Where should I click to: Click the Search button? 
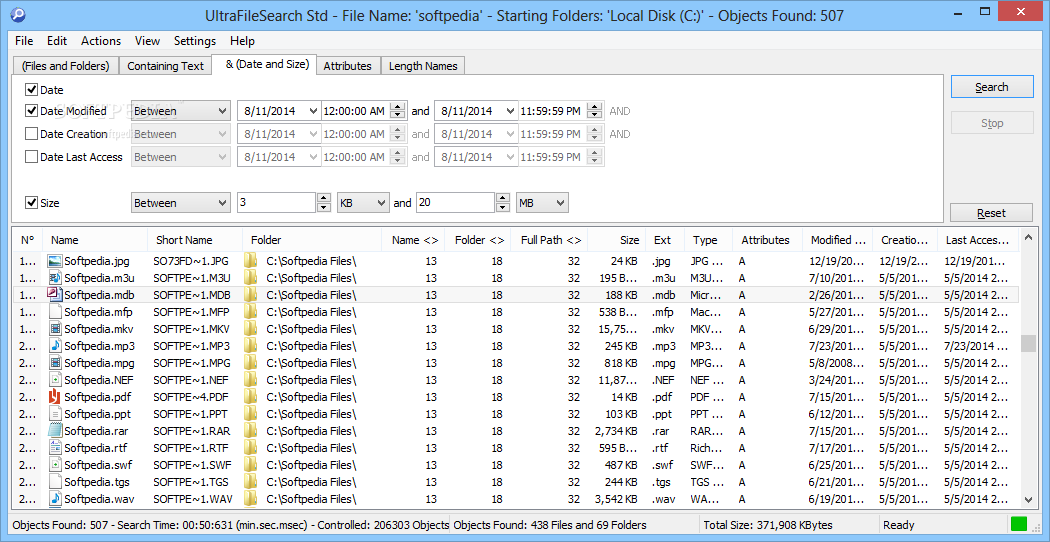[x=992, y=87]
